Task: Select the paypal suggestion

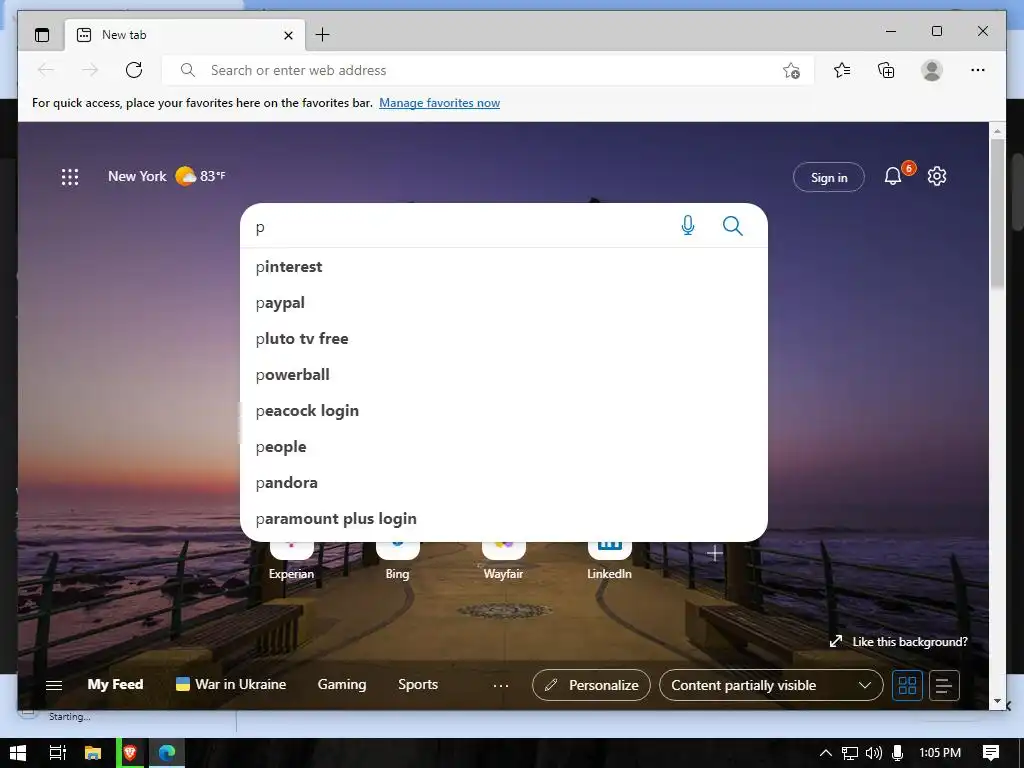Action: coord(504,302)
